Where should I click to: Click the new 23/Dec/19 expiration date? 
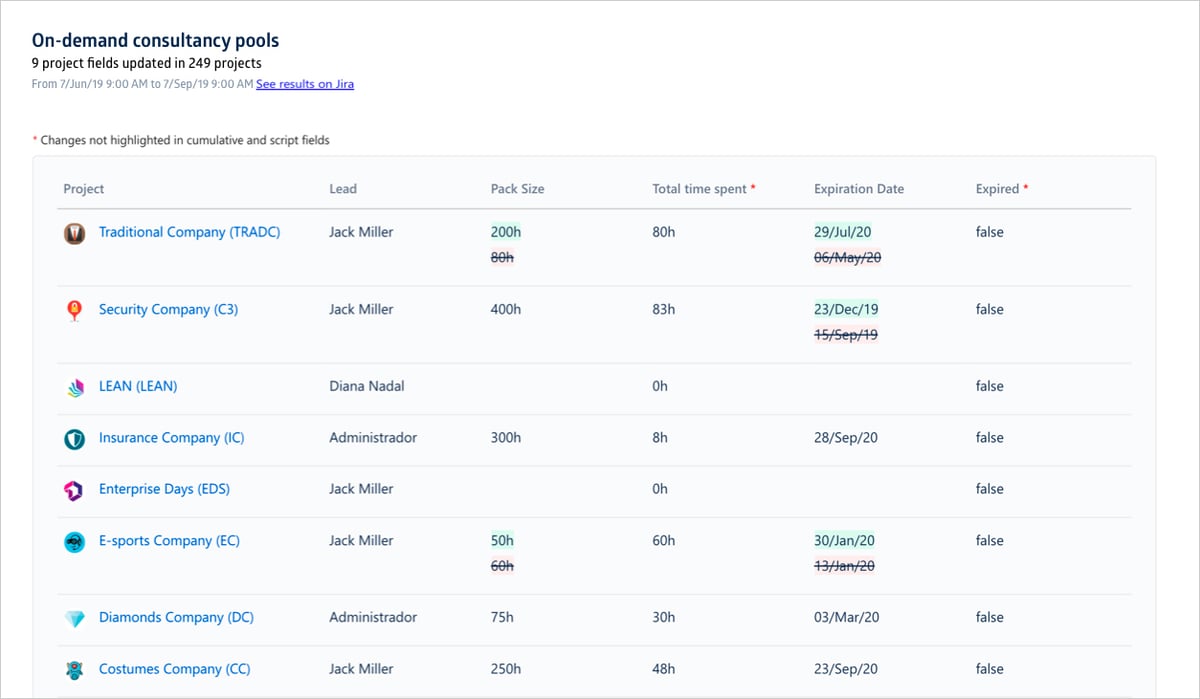pyautogui.click(x=846, y=310)
